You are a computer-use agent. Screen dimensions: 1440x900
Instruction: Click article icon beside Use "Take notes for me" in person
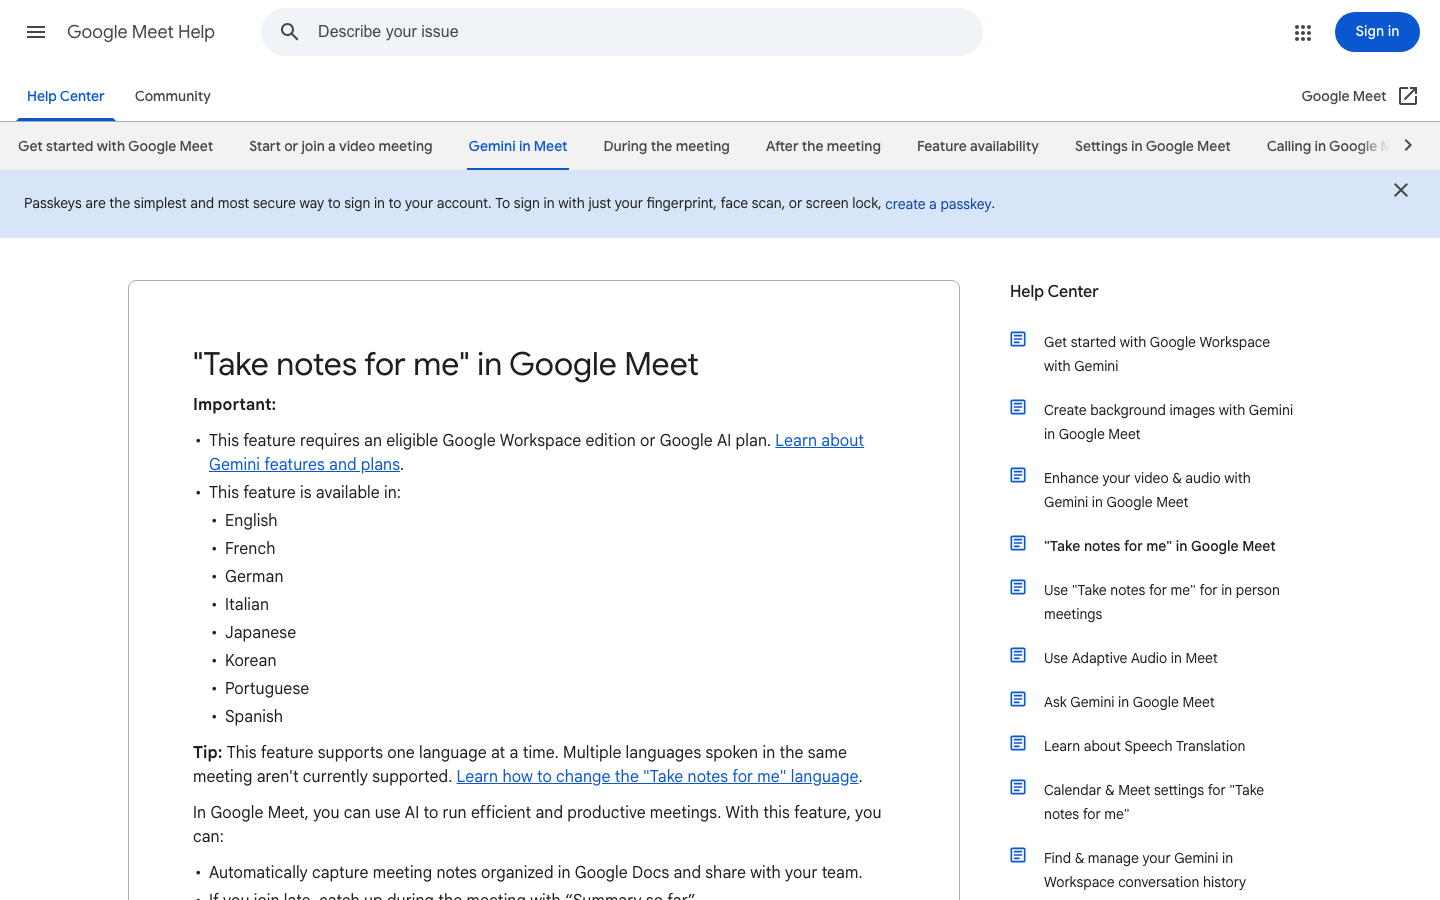tap(1018, 587)
